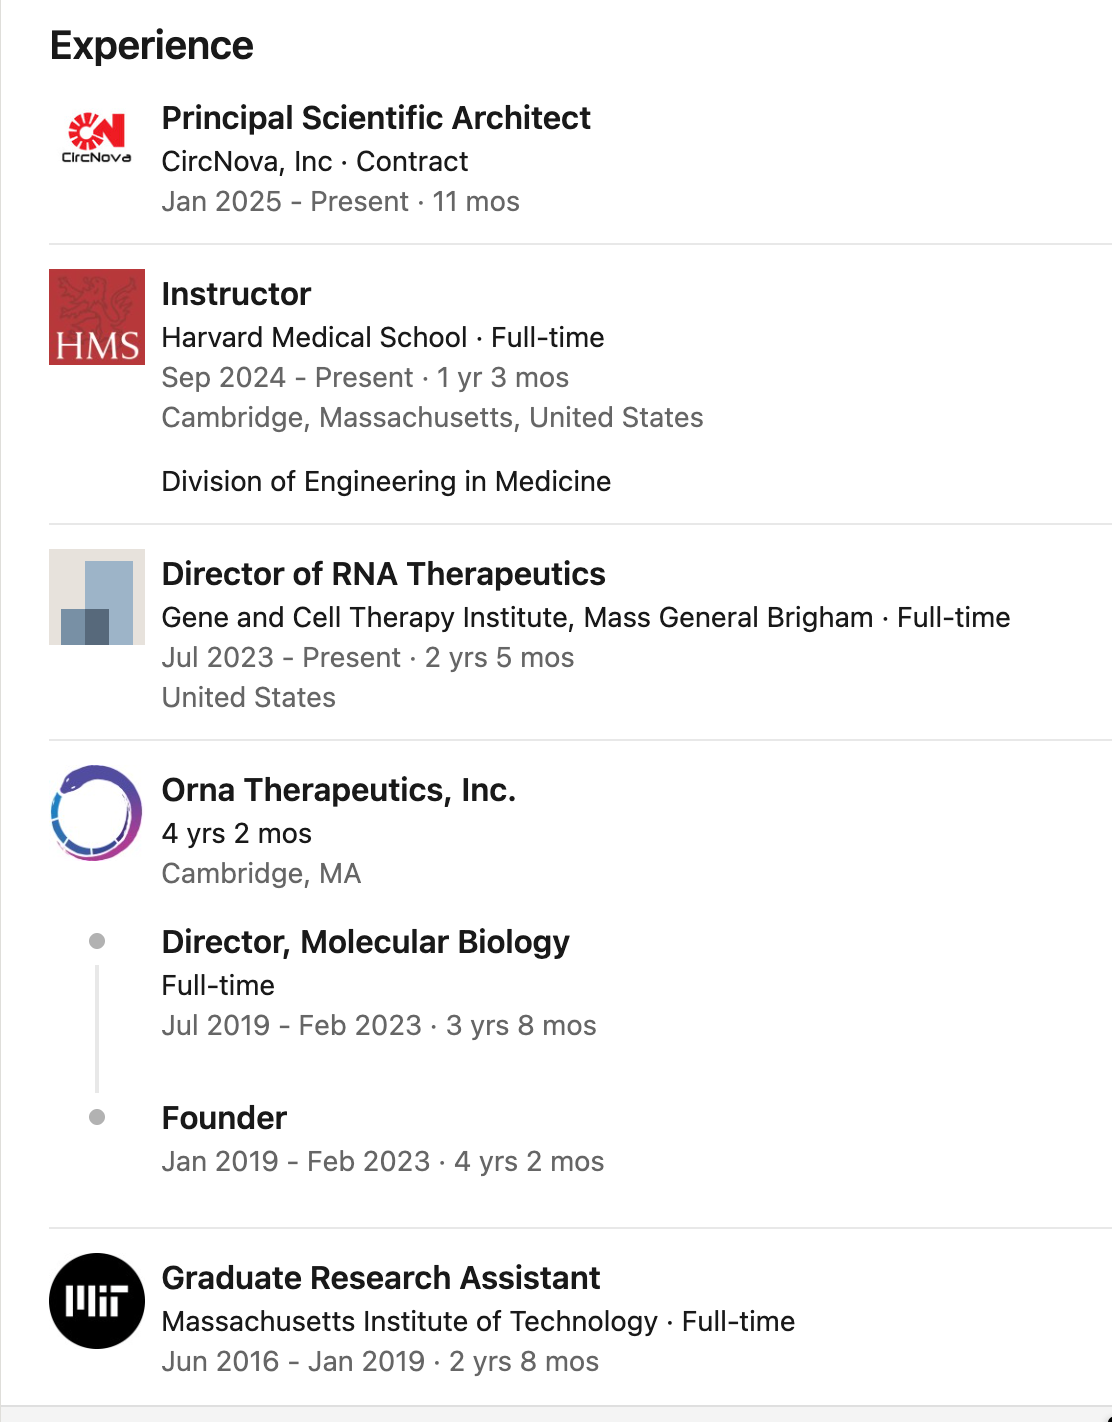Open the Graduate Research Assistant entry
Viewport: 1112px width, 1422px height.
point(380,1278)
